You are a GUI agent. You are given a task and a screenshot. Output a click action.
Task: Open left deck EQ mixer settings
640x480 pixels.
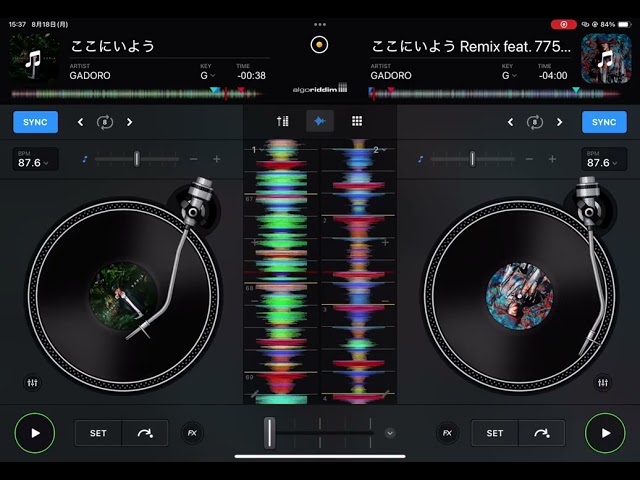coord(32,382)
